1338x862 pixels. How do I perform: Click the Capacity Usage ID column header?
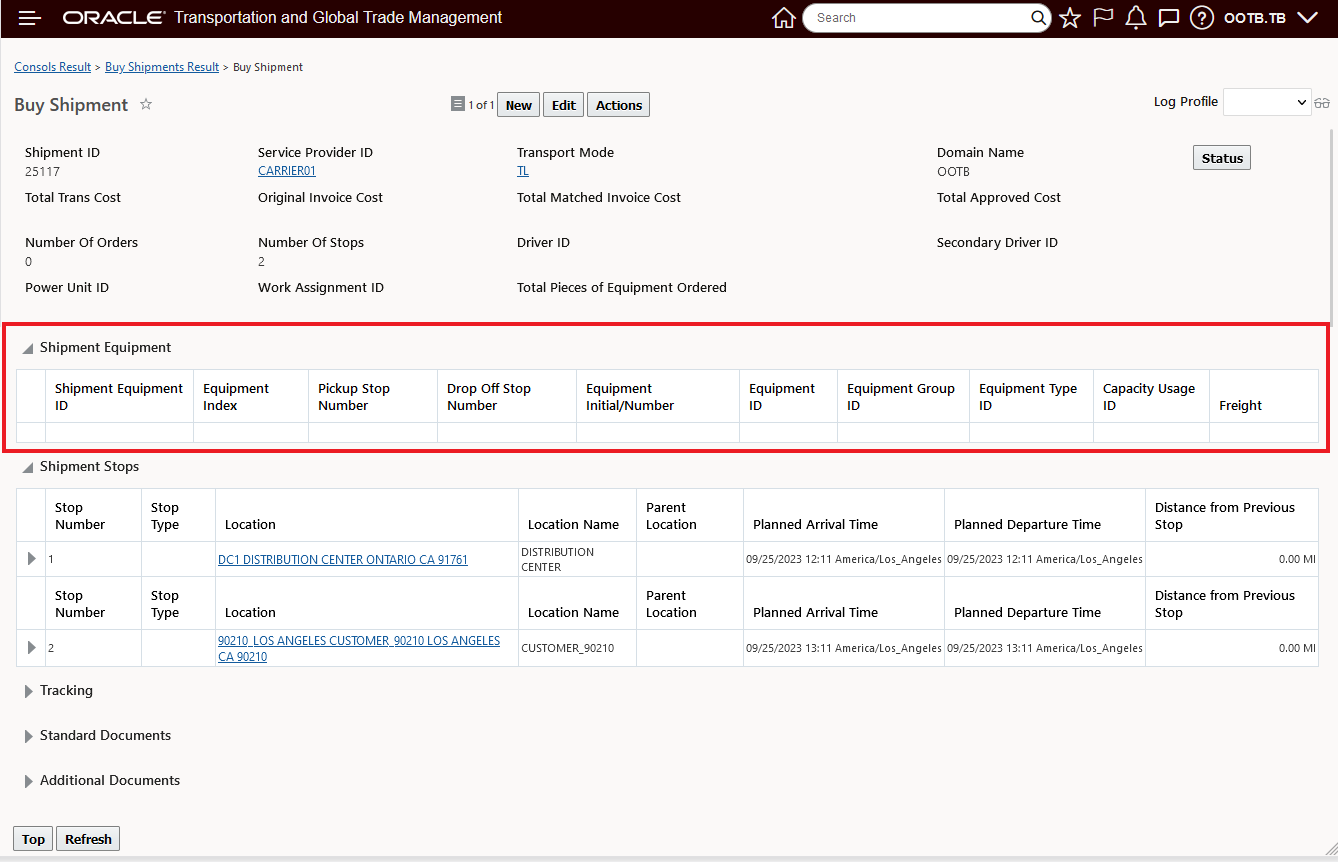pos(1151,397)
